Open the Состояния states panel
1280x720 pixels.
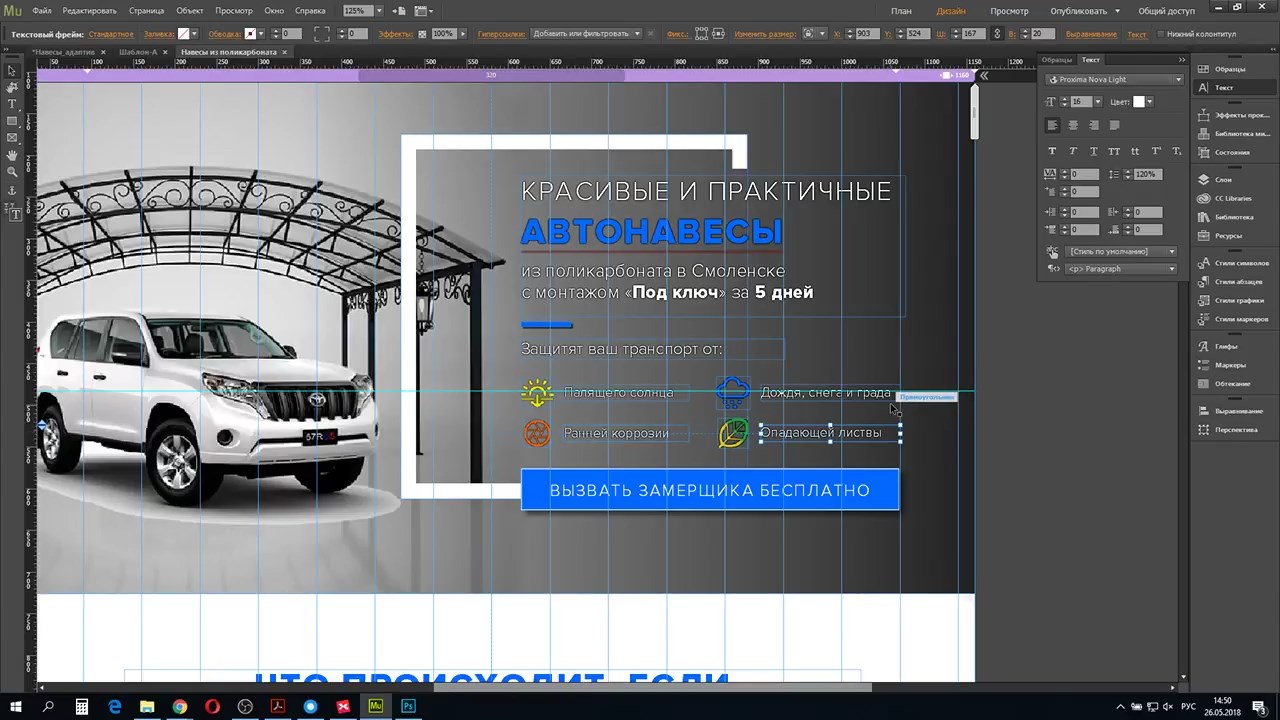click(1231, 153)
